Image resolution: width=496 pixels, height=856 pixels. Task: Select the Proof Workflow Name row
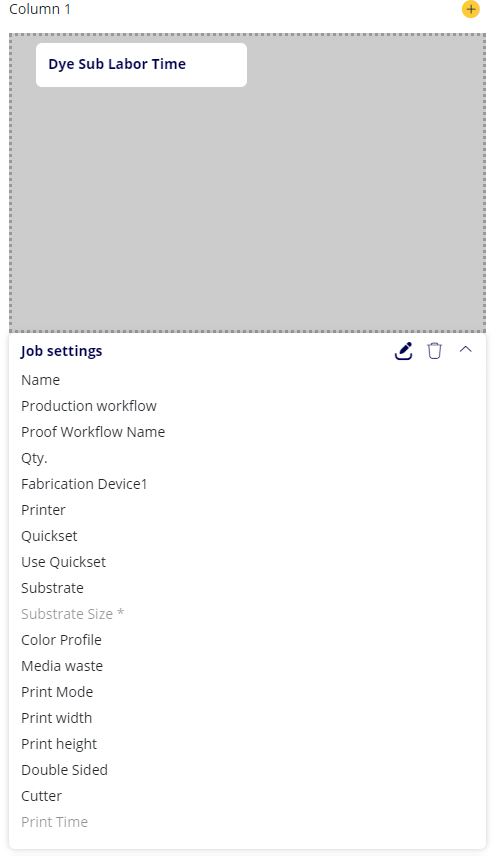click(x=93, y=432)
